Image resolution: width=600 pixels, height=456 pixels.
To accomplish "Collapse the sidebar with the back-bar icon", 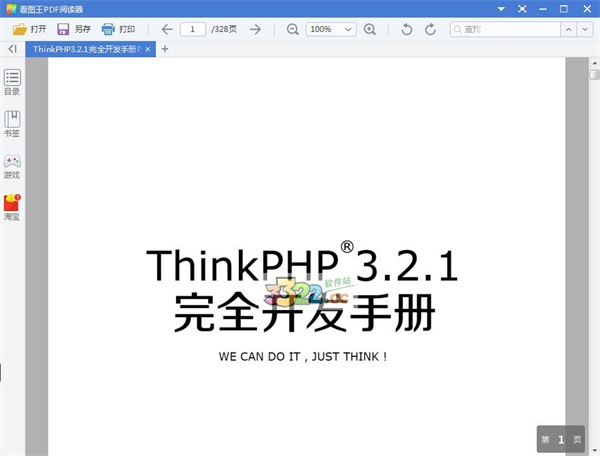I will click(13, 49).
